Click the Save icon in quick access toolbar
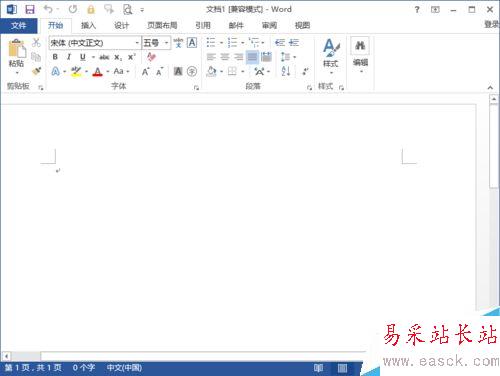Viewport: 500px width, 376px height. [x=30, y=9]
